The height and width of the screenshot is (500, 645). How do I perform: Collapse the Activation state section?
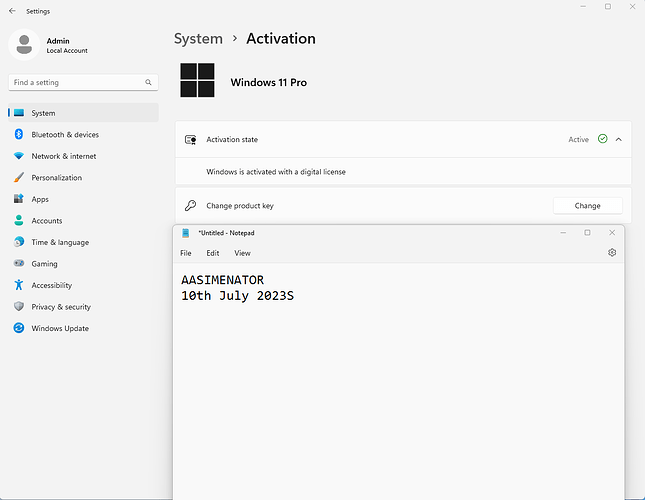619,139
